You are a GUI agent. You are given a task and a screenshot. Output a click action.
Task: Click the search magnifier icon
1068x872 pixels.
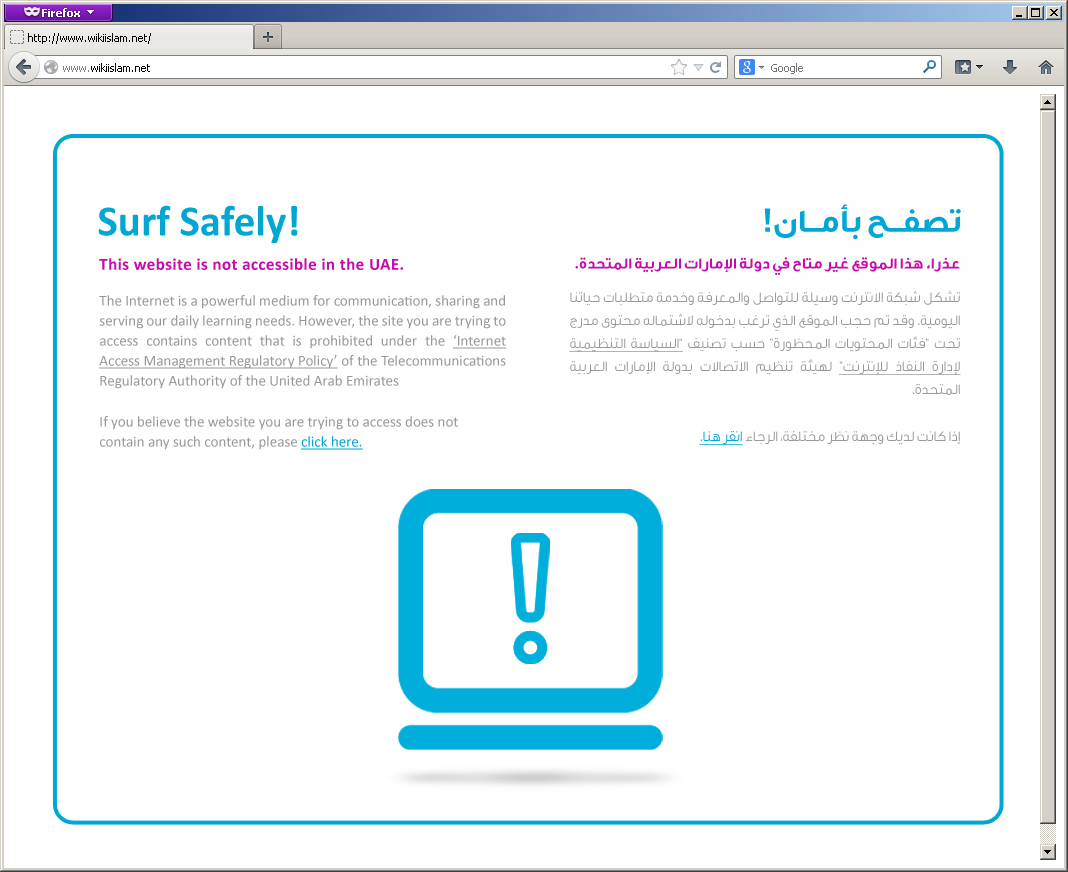(929, 67)
